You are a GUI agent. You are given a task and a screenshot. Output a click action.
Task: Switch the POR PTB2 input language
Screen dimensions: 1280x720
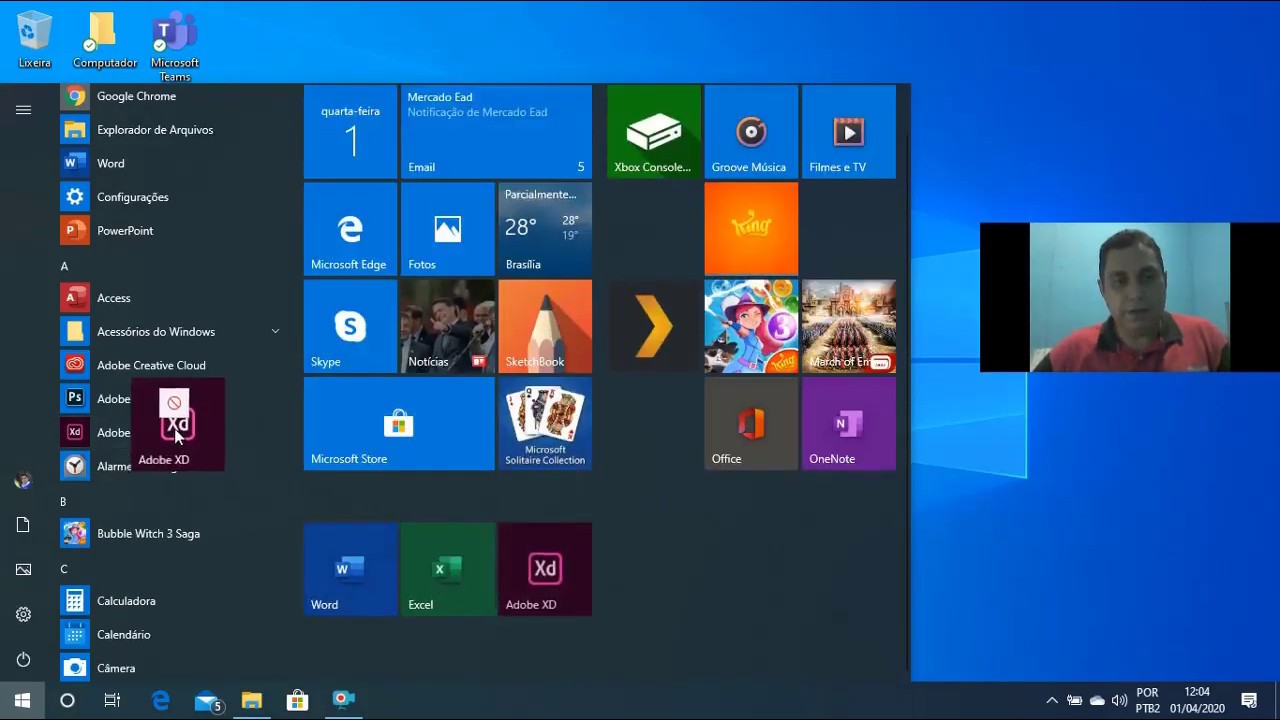coord(1148,701)
